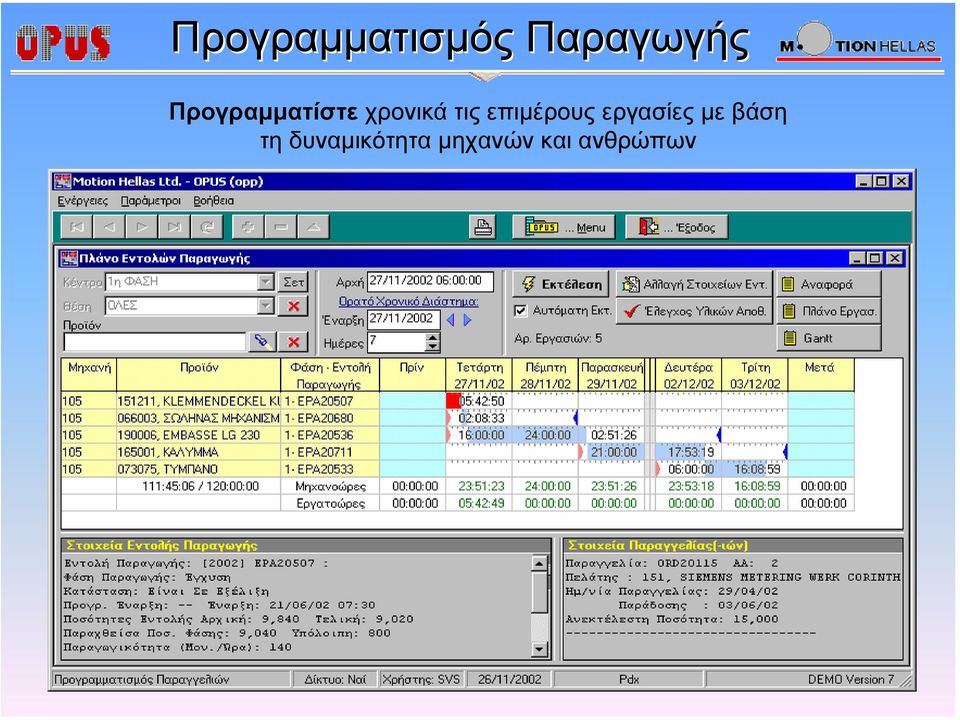960x720 pixels.
Task: Click status bar Χρήστης: SVS
Action: point(421,680)
